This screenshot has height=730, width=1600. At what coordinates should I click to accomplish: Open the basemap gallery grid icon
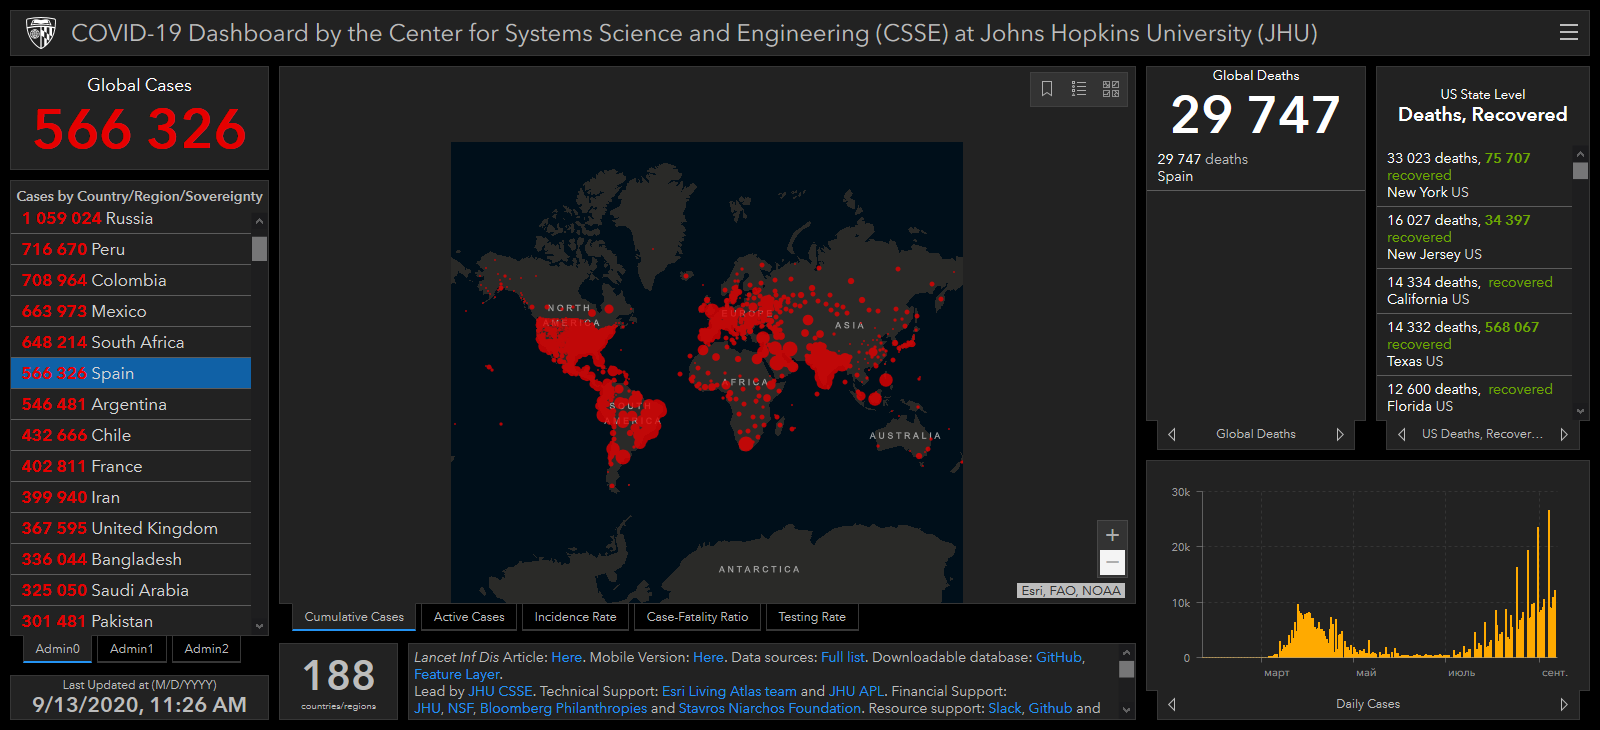[1111, 89]
